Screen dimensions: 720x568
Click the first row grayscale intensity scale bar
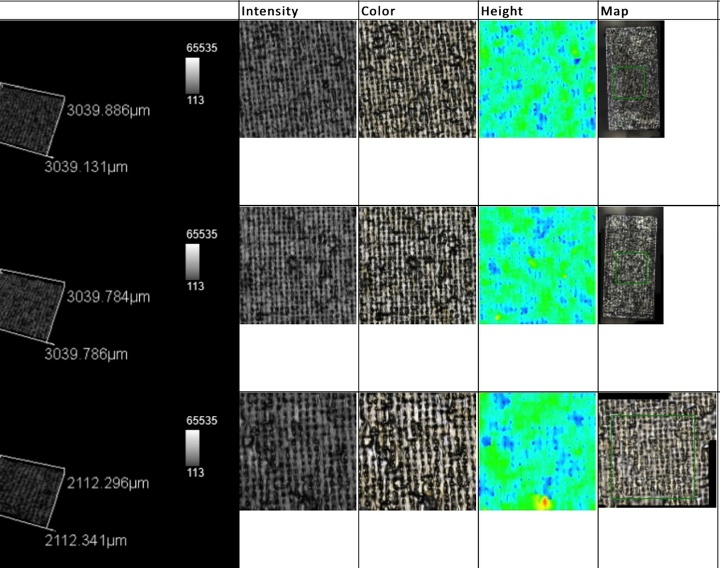pos(194,74)
